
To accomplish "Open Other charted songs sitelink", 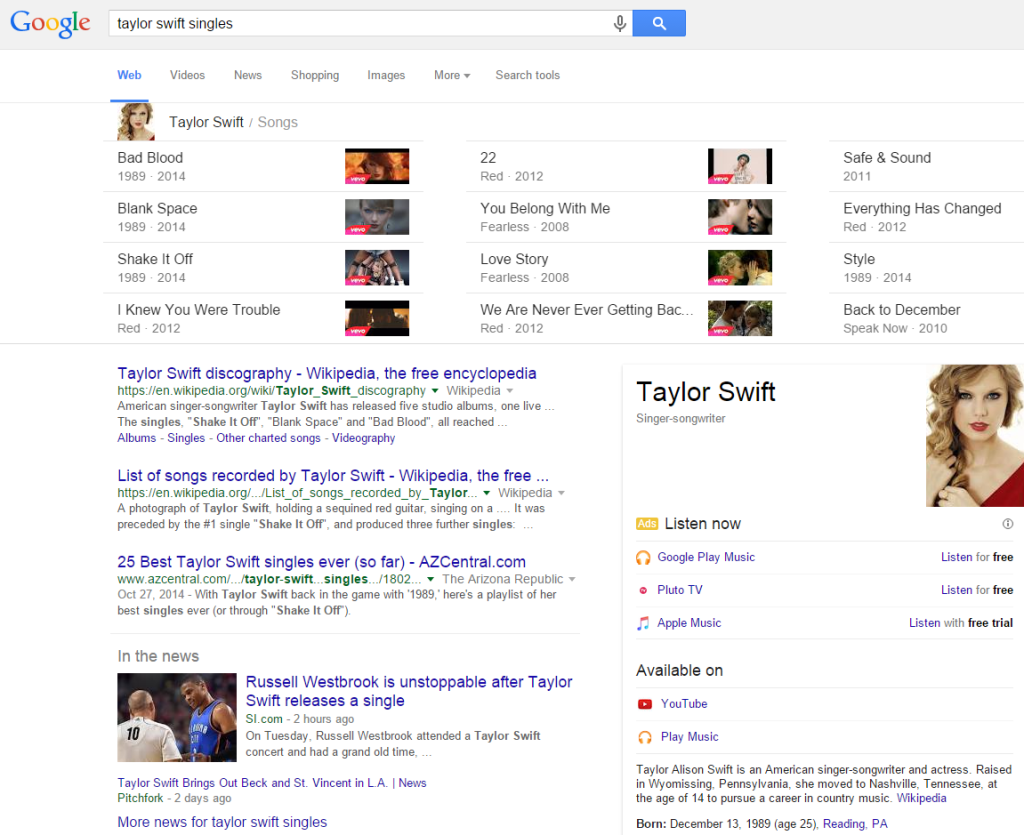I will pos(268,438).
